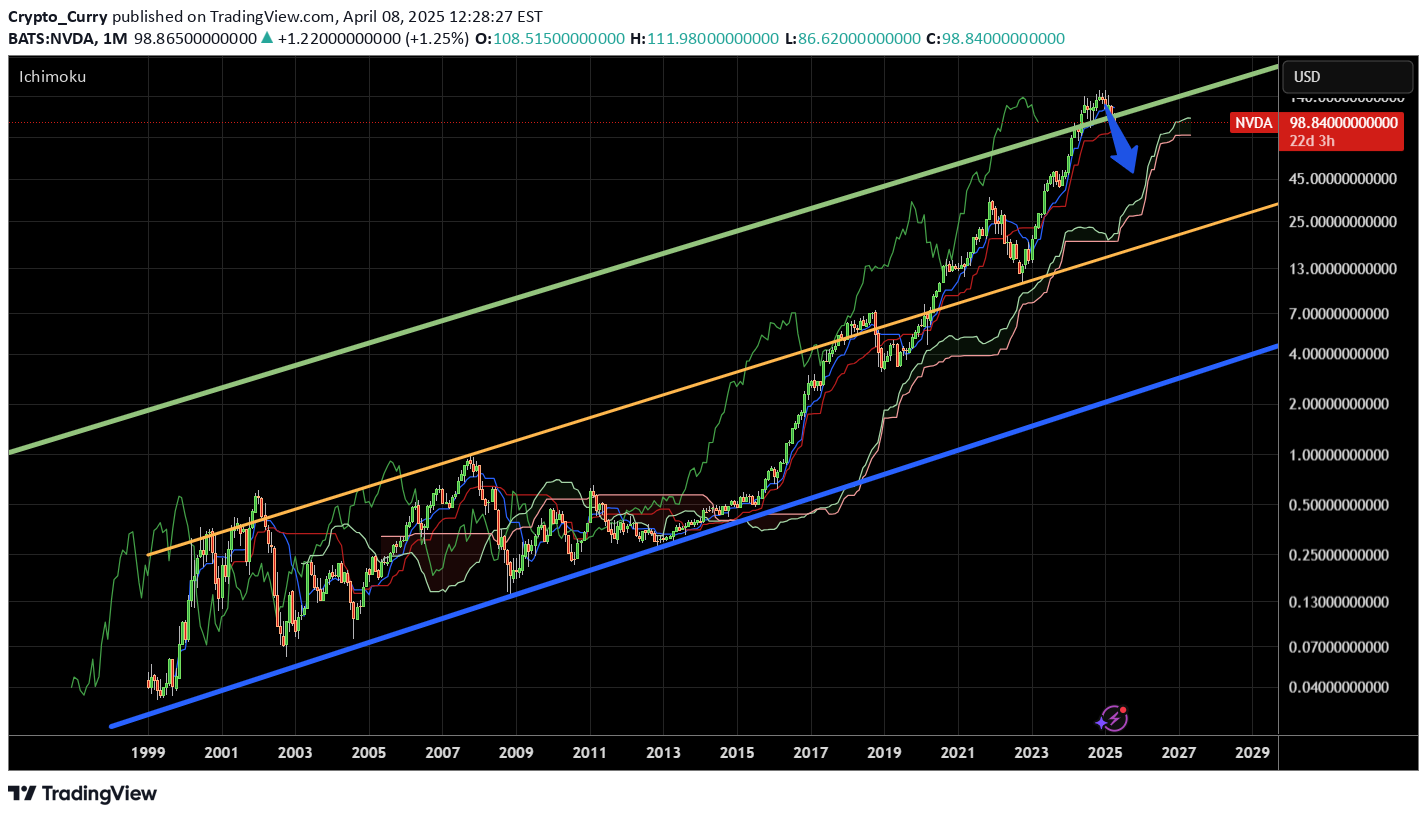1427x817 pixels.
Task: Open the USD currency selector
Action: coord(1348,77)
